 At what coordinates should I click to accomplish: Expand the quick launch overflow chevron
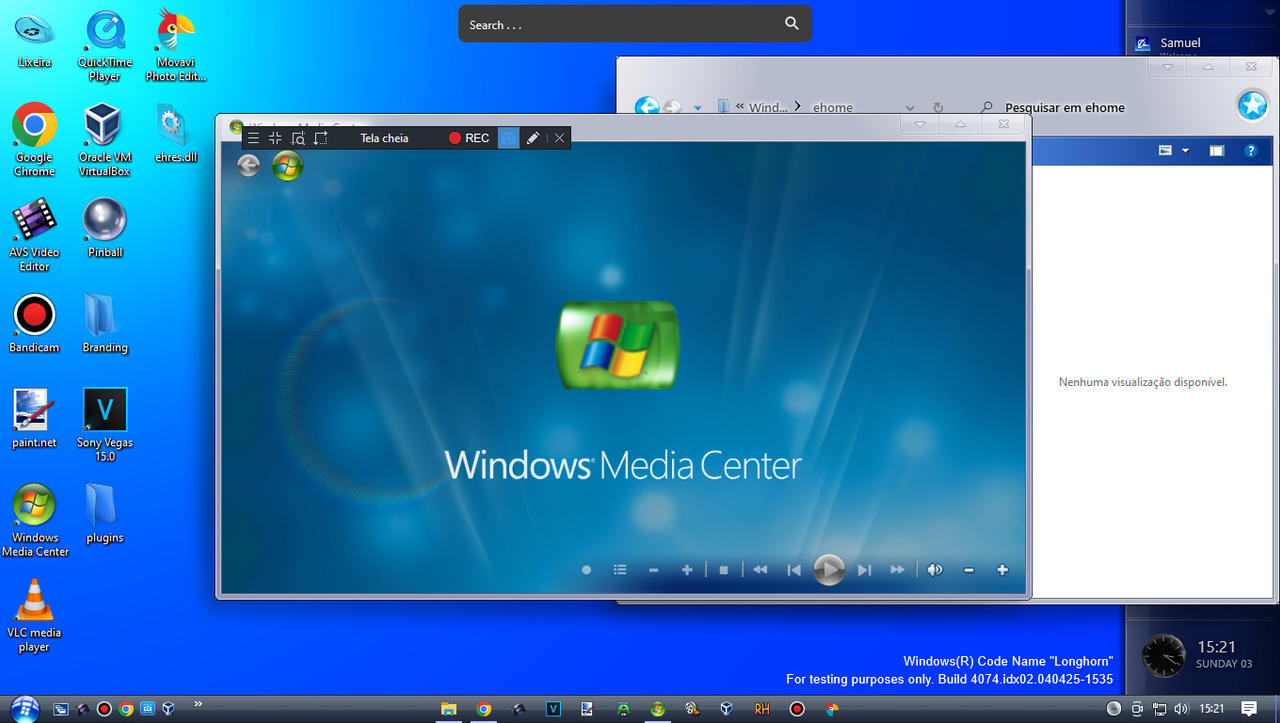point(198,704)
